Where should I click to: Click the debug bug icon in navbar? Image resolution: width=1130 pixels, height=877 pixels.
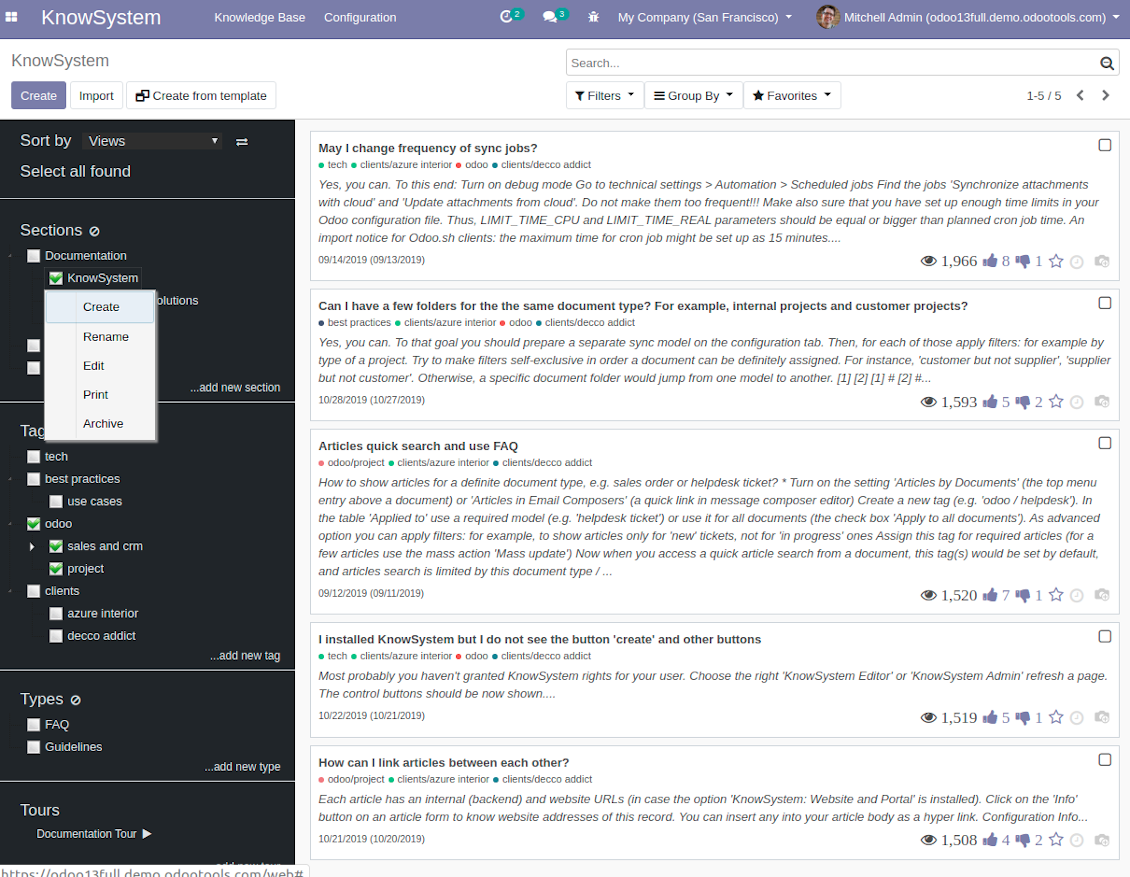[x=593, y=17]
